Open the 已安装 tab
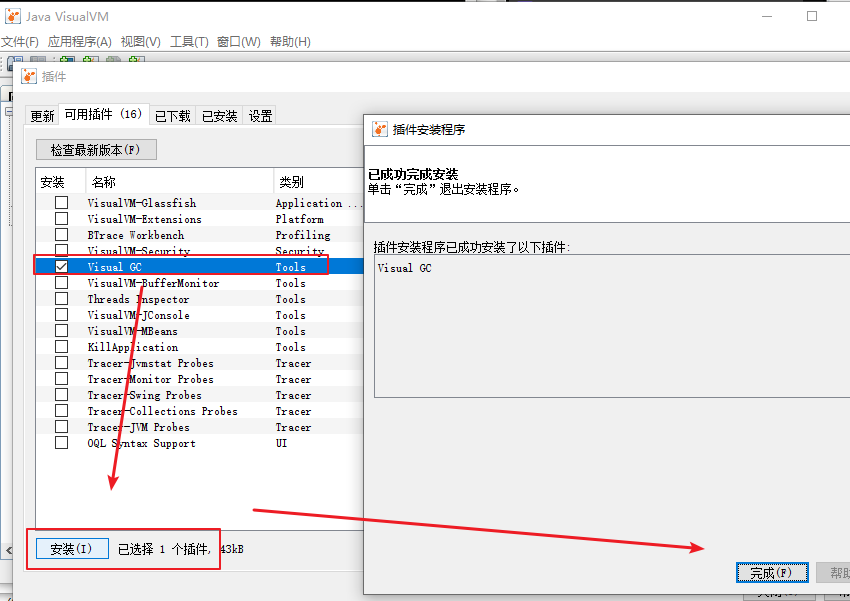 click(220, 115)
